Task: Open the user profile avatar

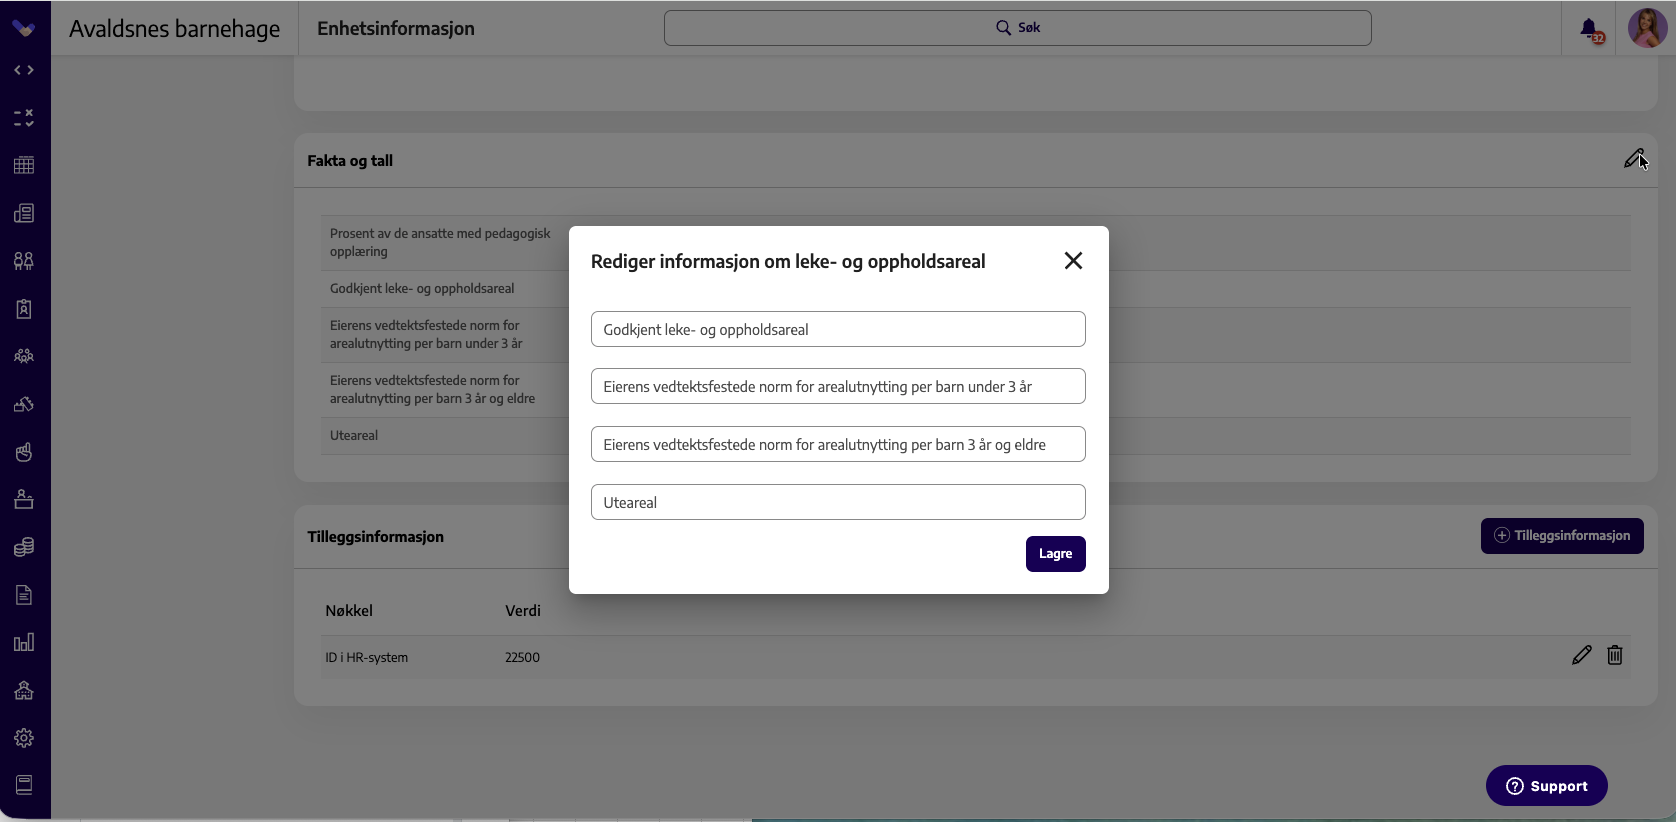Action: pyautogui.click(x=1647, y=28)
